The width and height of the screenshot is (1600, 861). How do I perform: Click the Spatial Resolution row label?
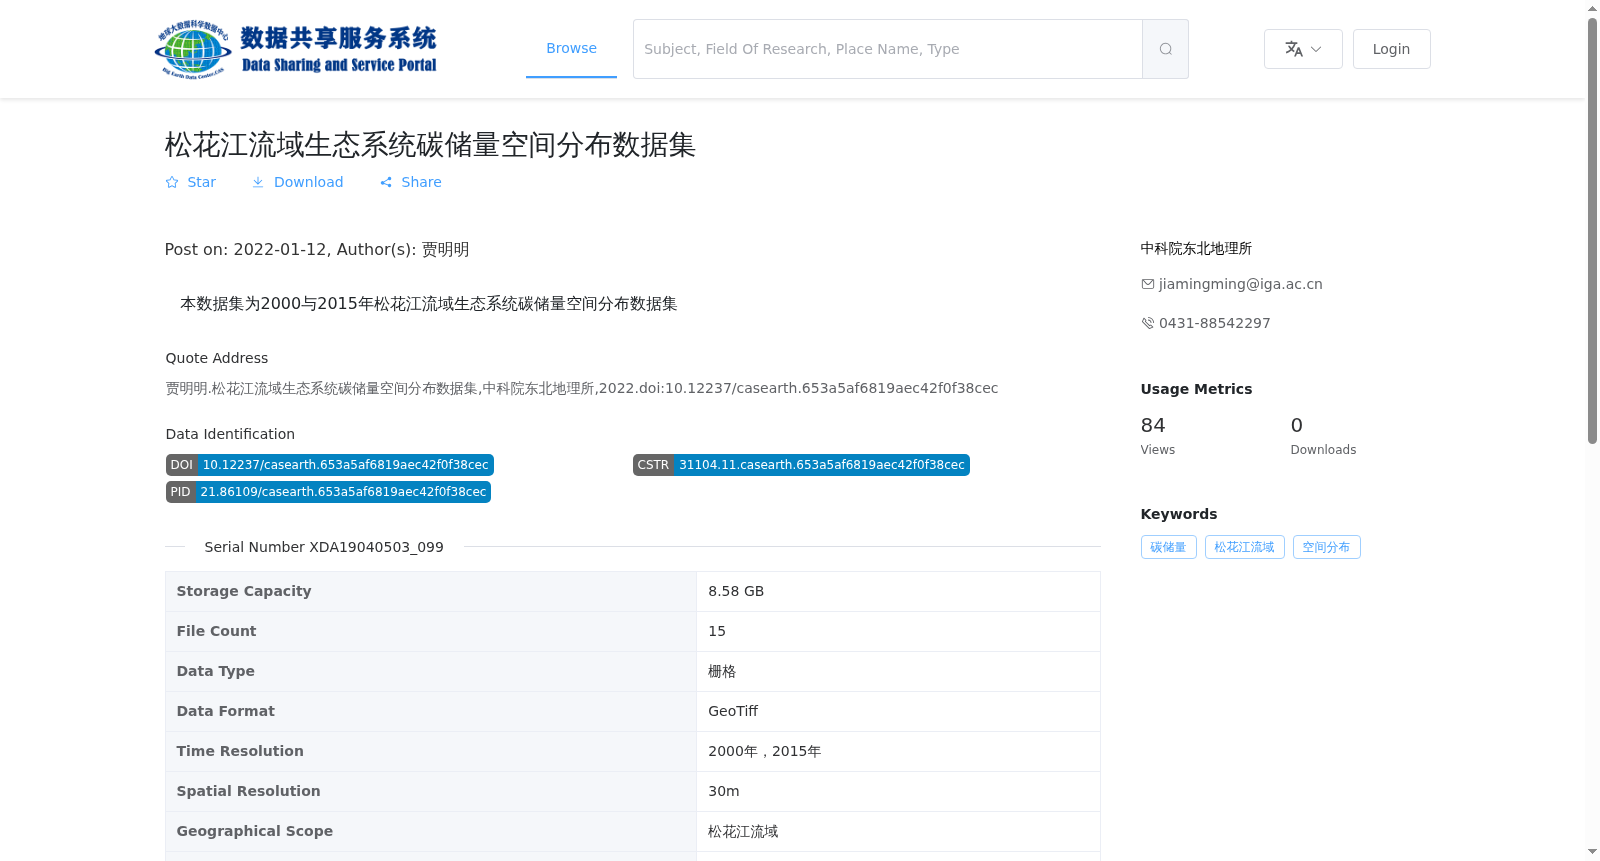pos(249,791)
